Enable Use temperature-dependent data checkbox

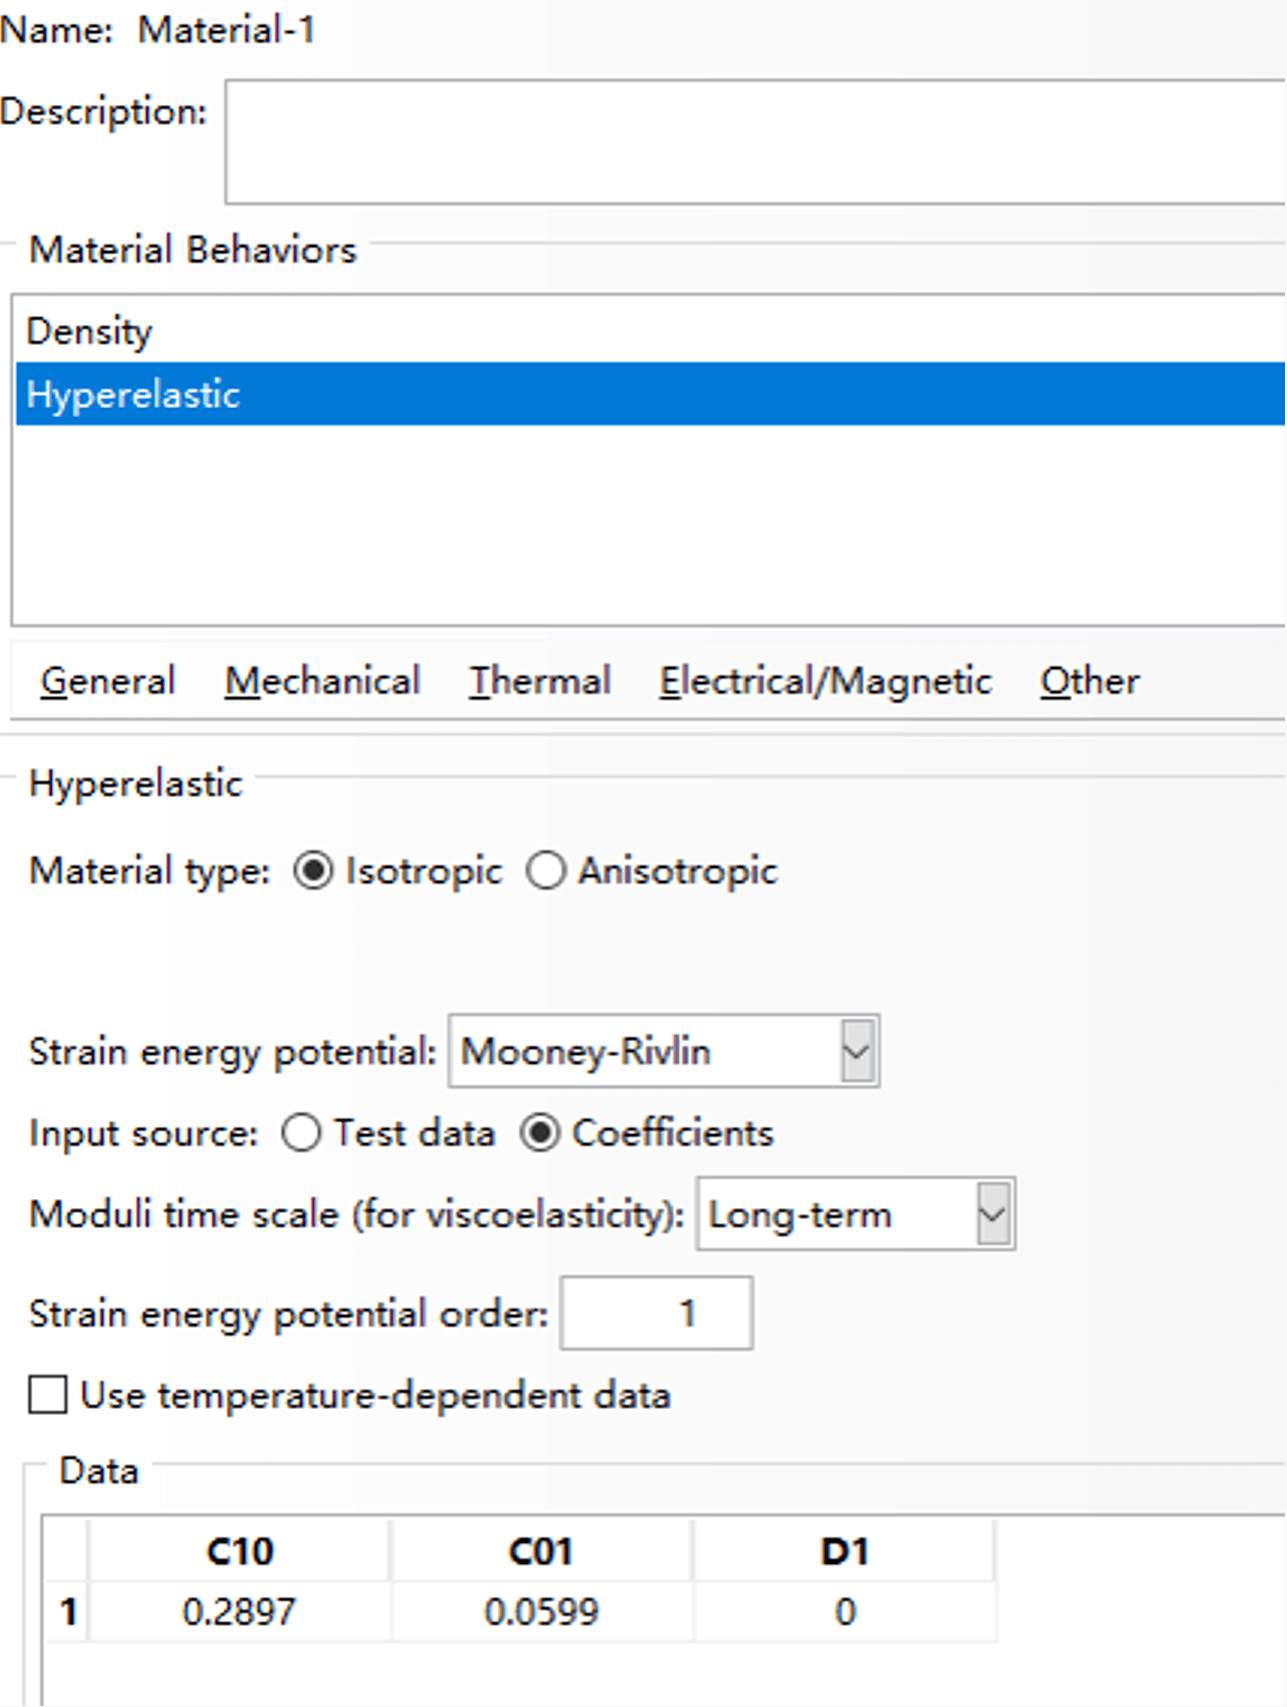click(48, 1395)
